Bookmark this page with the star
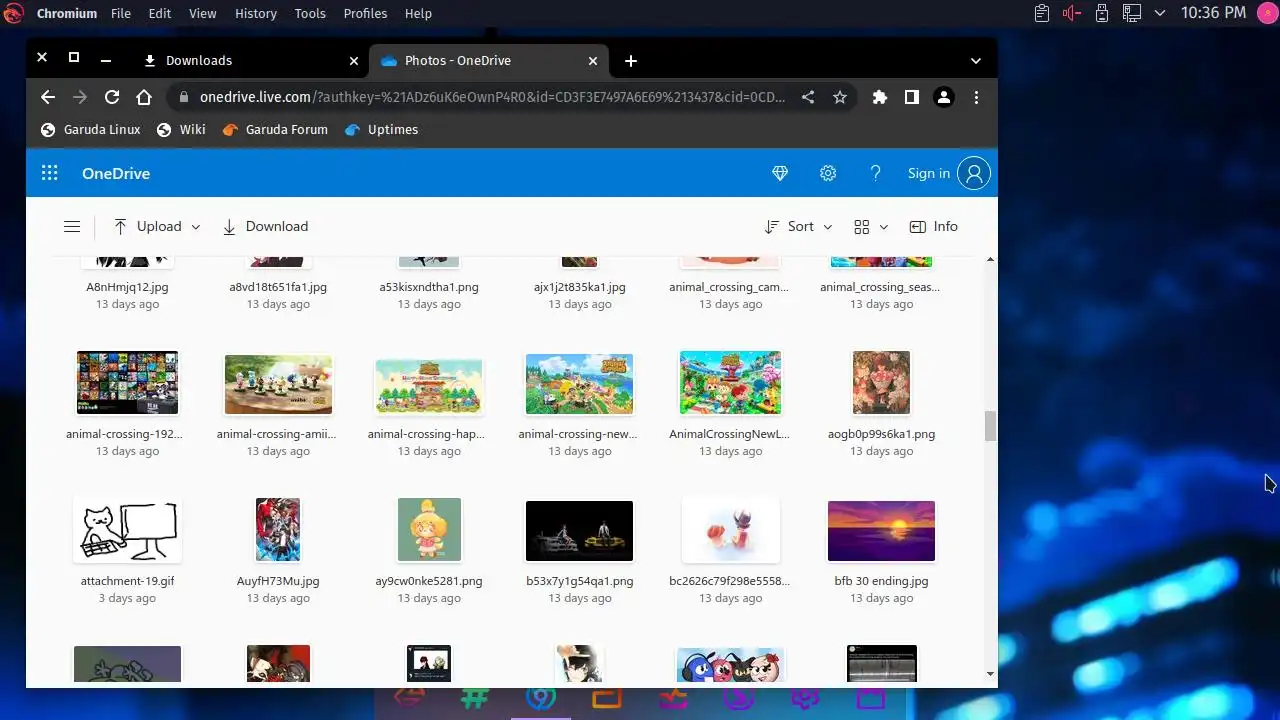1280x720 pixels. 840,97
